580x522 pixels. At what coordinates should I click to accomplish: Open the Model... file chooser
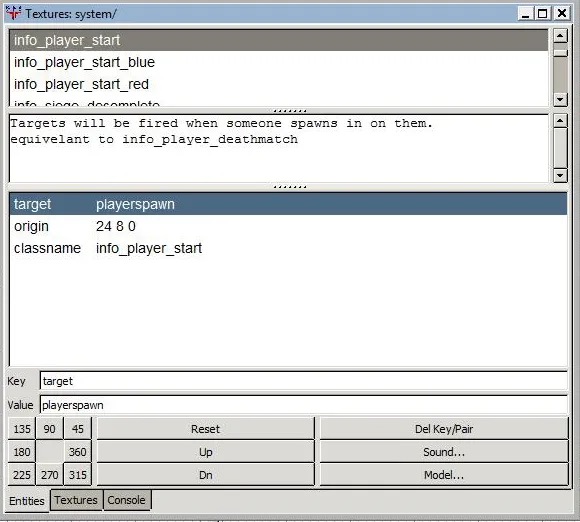[x=444, y=475]
